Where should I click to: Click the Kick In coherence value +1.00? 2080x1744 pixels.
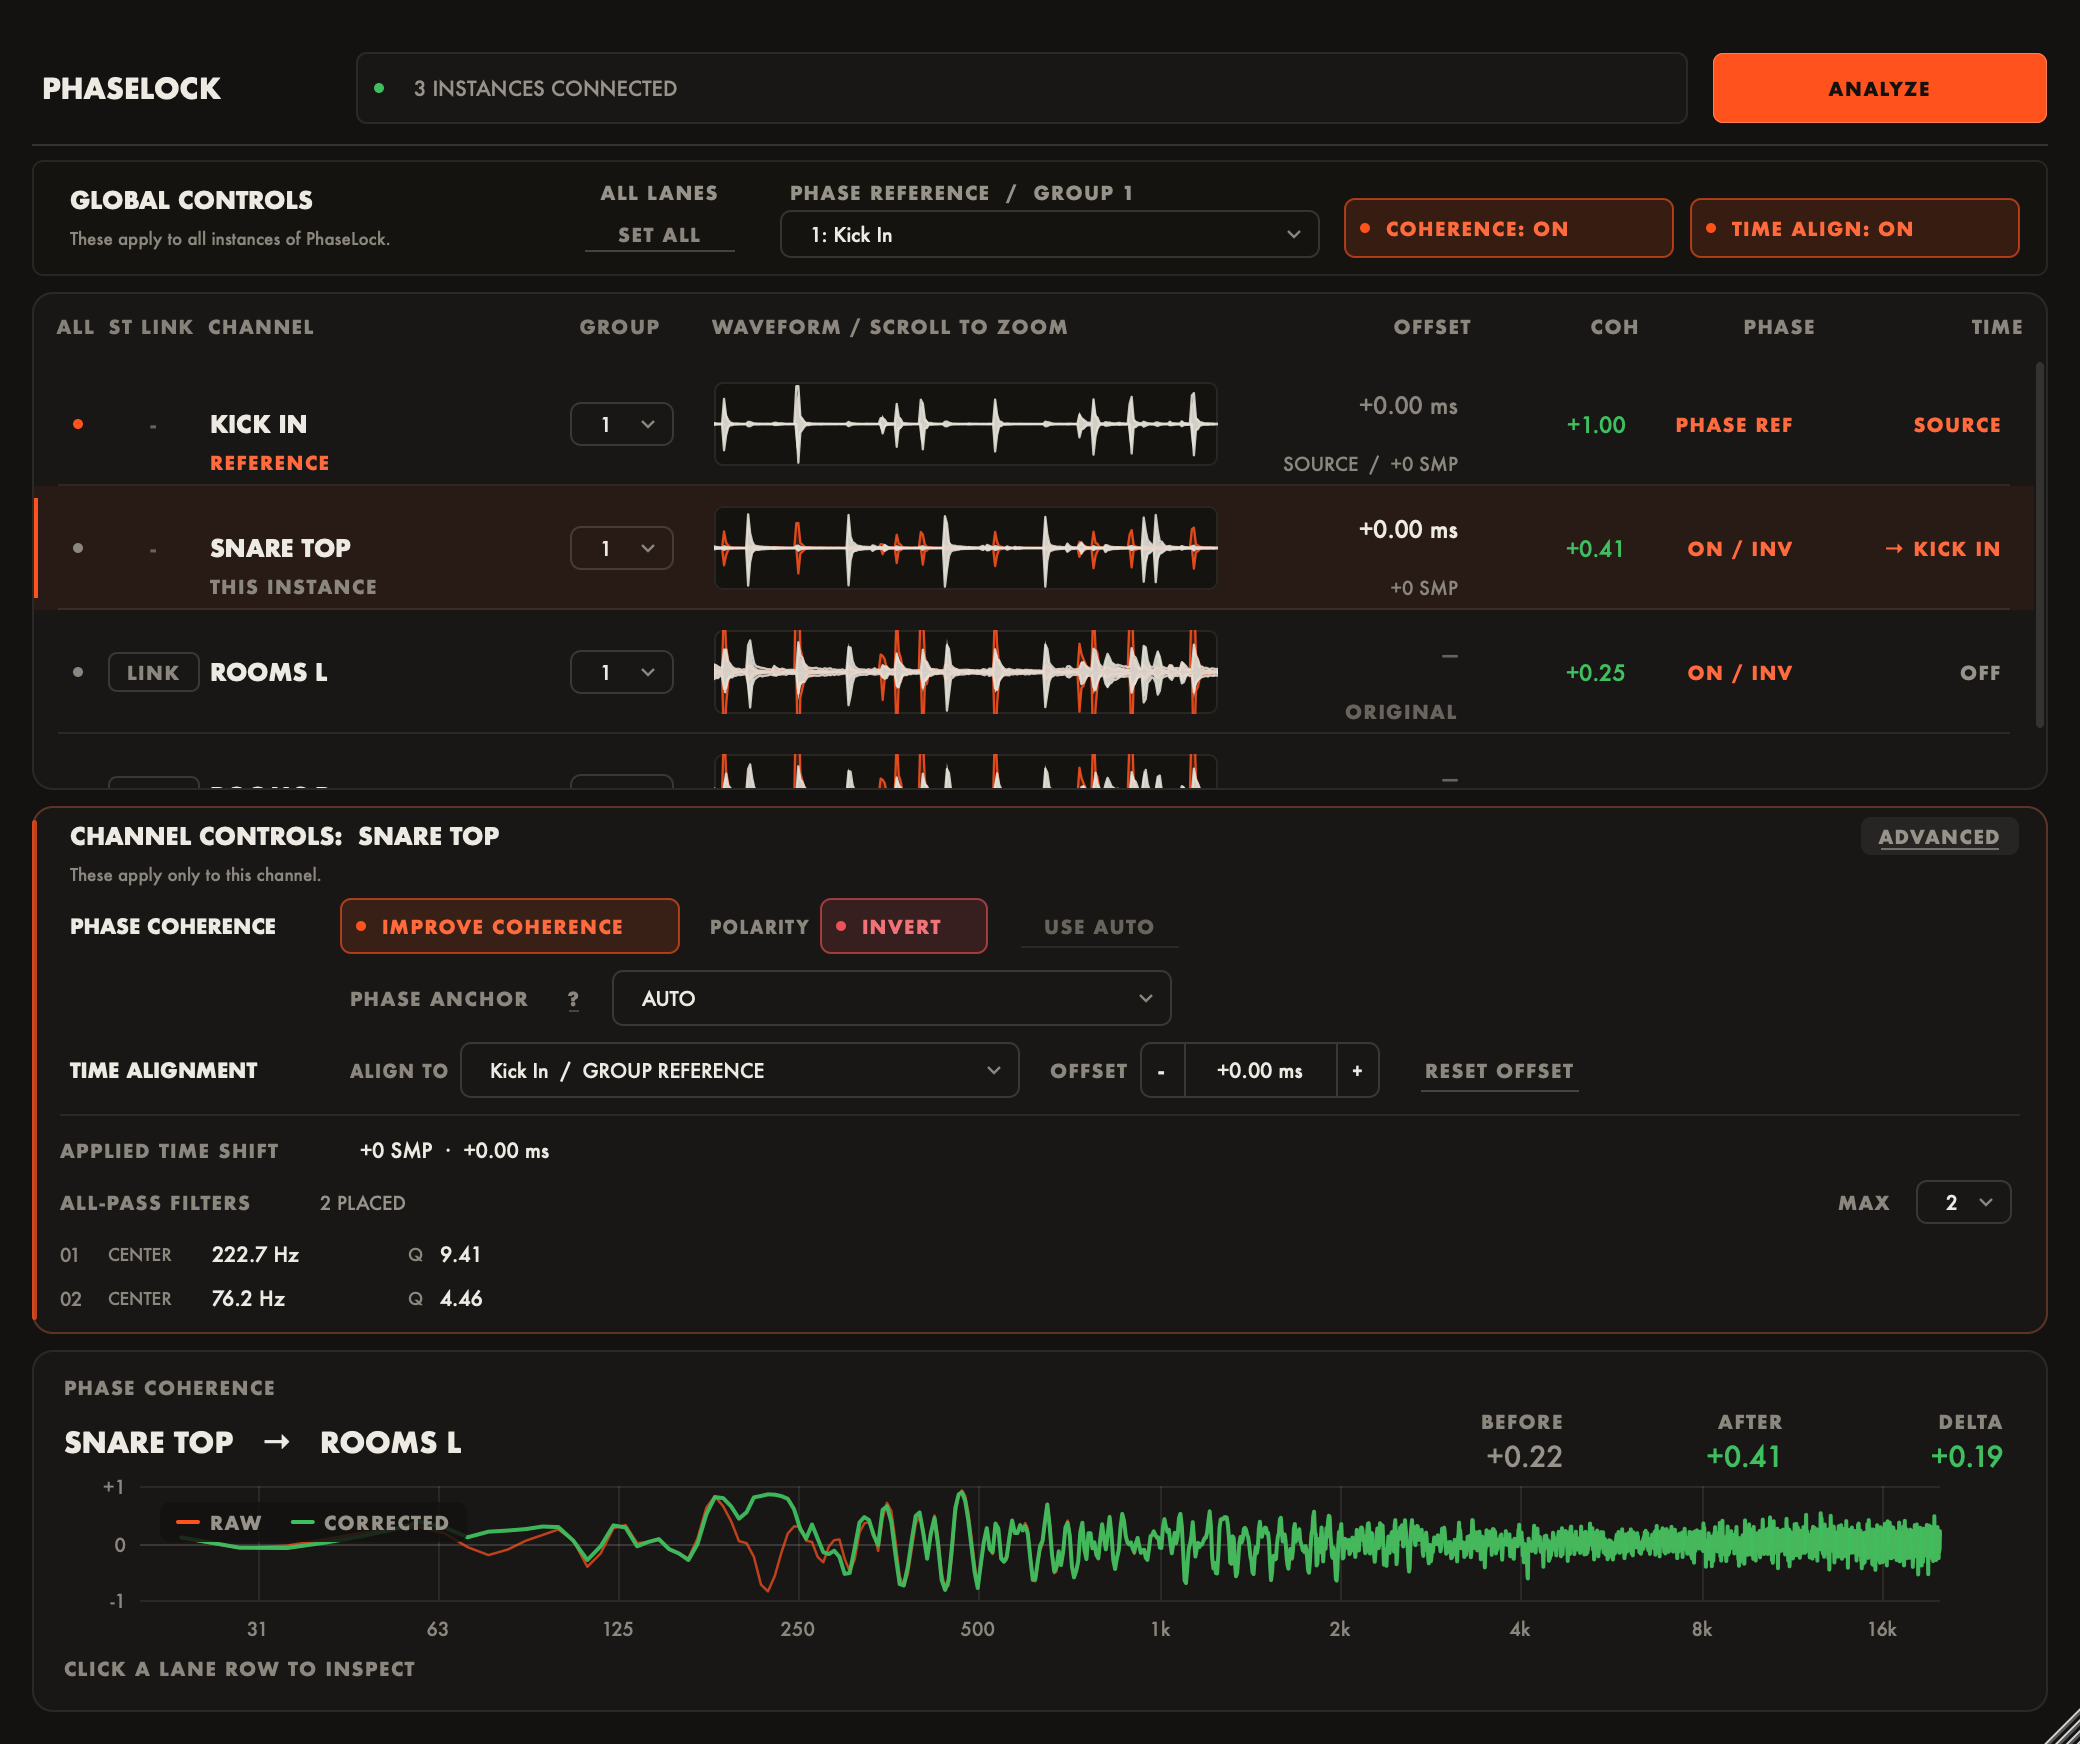(1595, 424)
